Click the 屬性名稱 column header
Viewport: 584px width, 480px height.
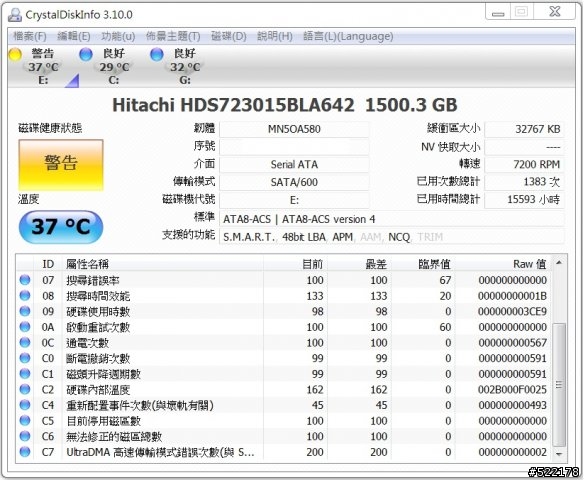coord(162,264)
